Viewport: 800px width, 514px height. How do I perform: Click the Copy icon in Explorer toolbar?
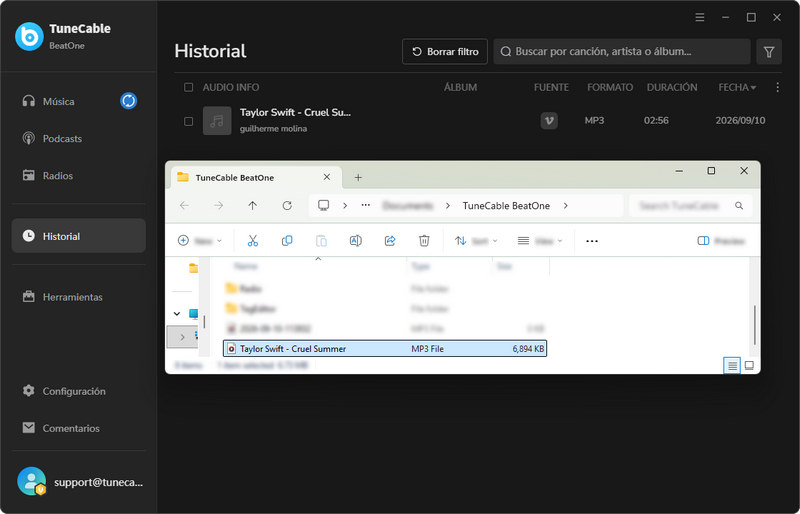coord(287,241)
